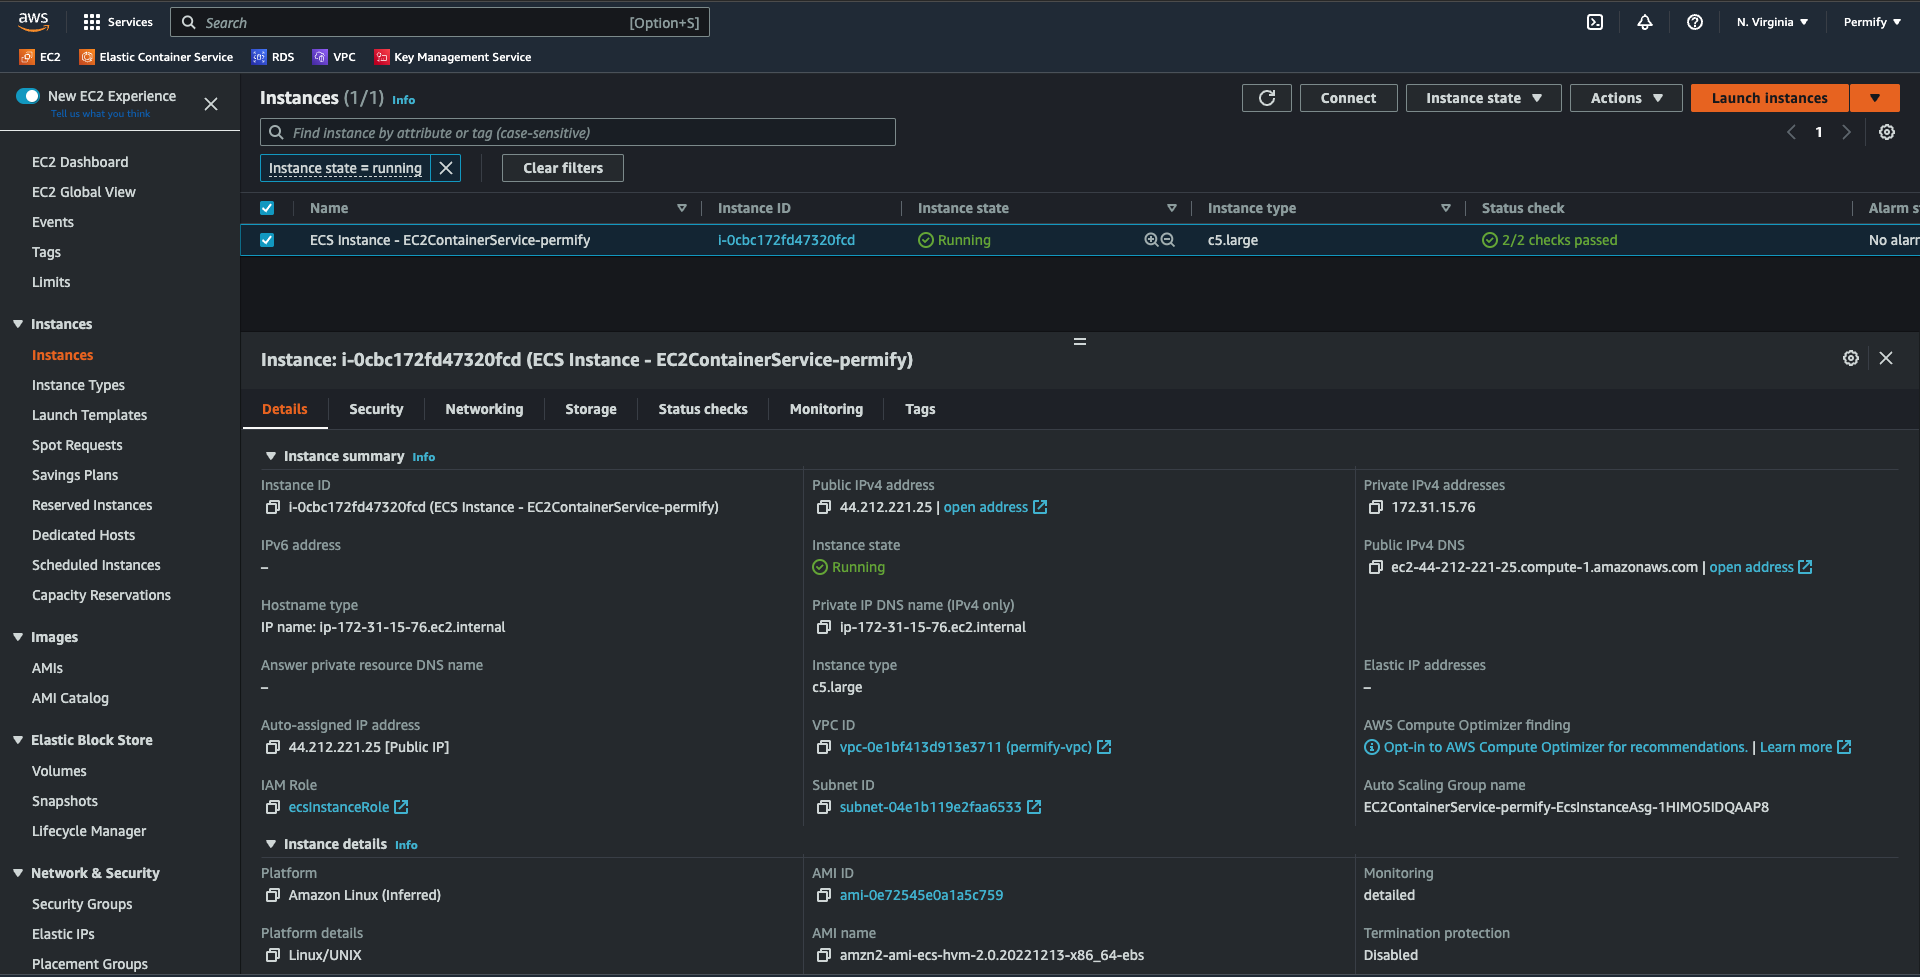Image resolution: width=1920 pixels, height=977 pixels.
Task: Open the Actions dropdown
Action: 1626,98
